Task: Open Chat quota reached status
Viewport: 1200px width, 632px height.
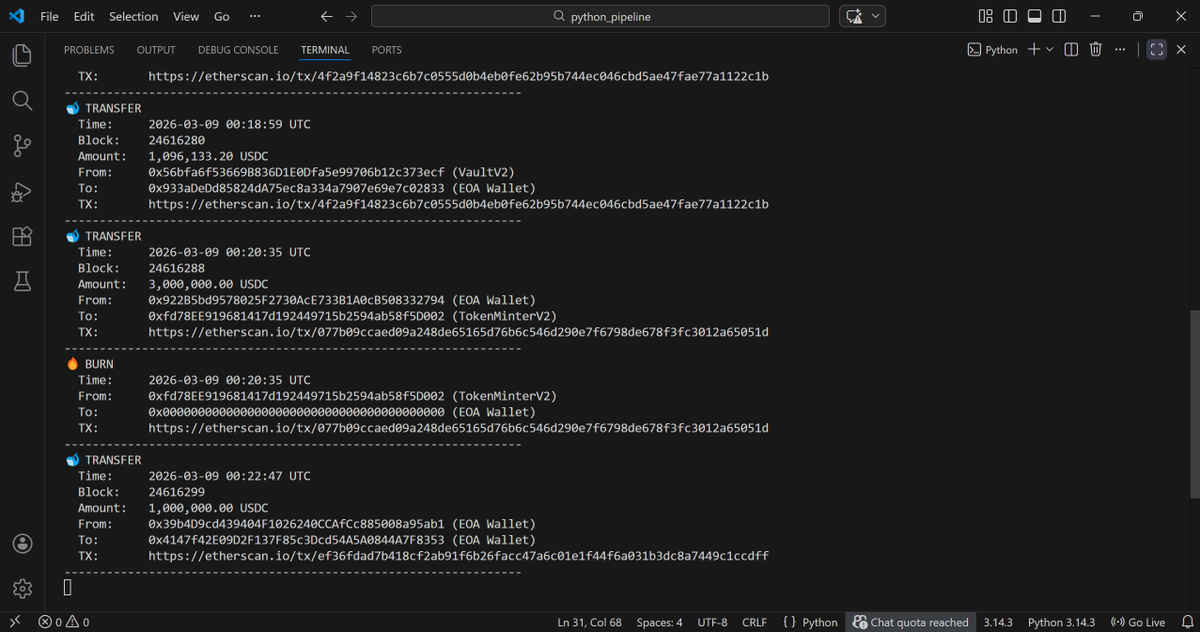Action: (911, 622)
